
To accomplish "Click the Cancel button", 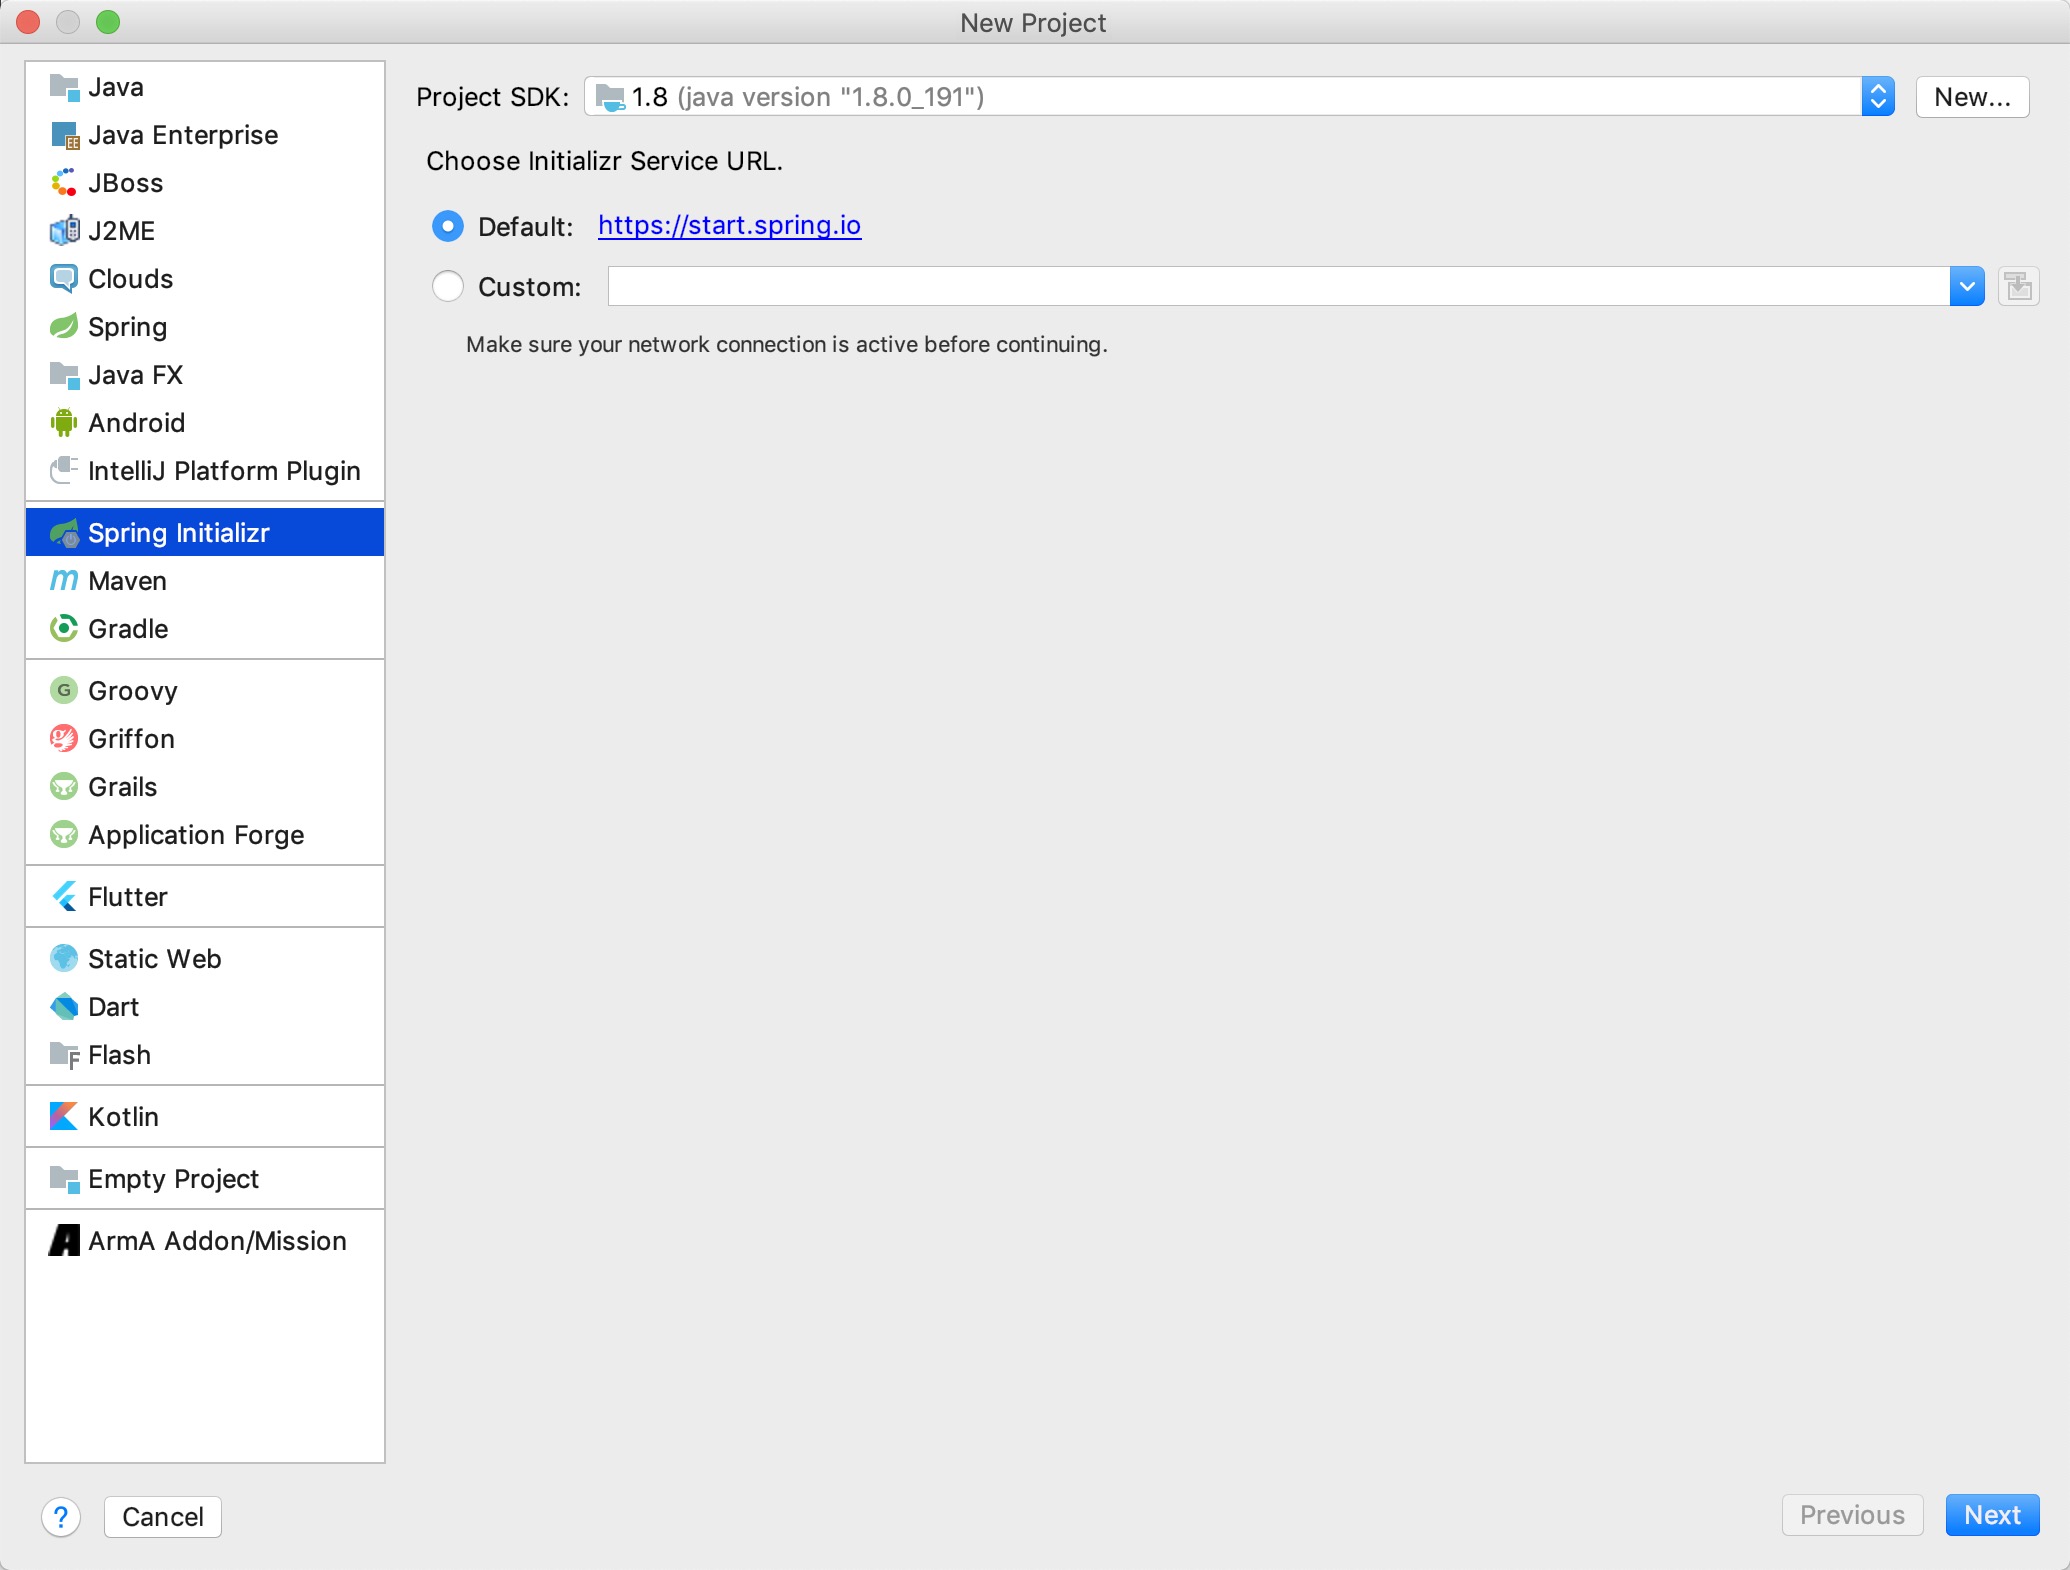I will coord(163,1517).
